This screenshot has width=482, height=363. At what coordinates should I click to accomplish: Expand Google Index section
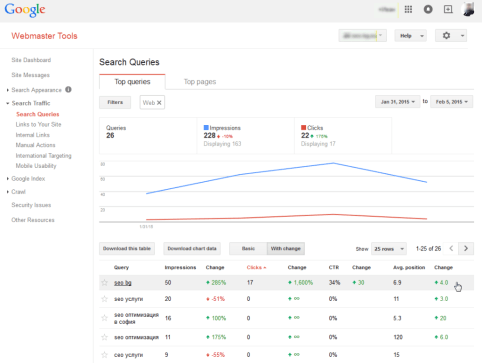[7, 179]
